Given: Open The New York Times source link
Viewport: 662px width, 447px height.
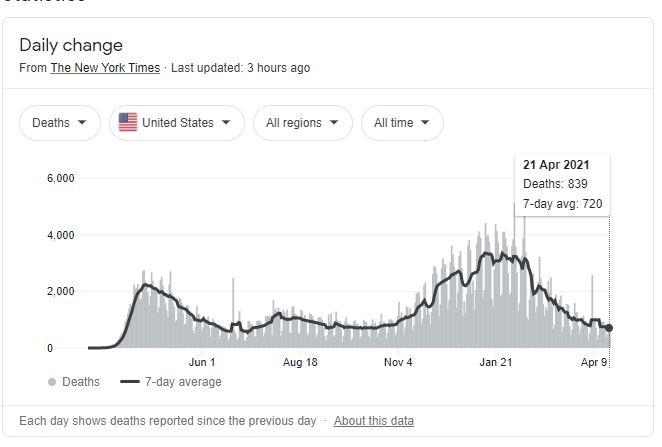Looking at the screenshot, I should (x=107, y=68).
